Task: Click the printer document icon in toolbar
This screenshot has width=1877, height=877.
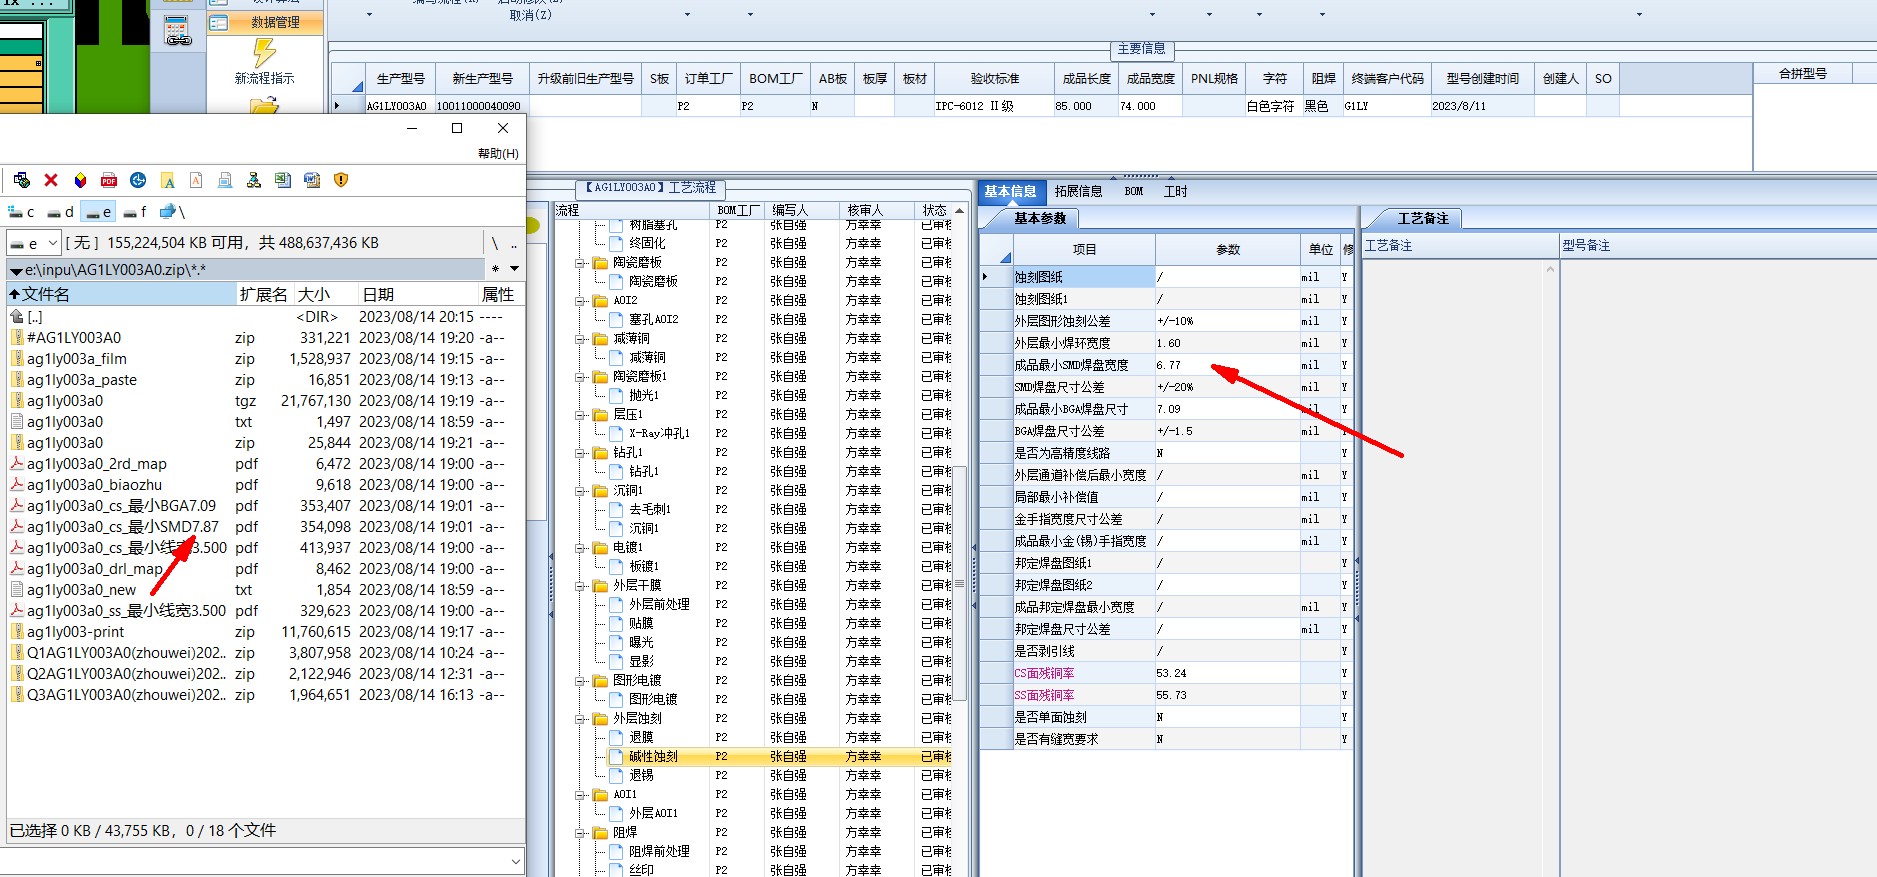Action: click(x=225, y=180)
